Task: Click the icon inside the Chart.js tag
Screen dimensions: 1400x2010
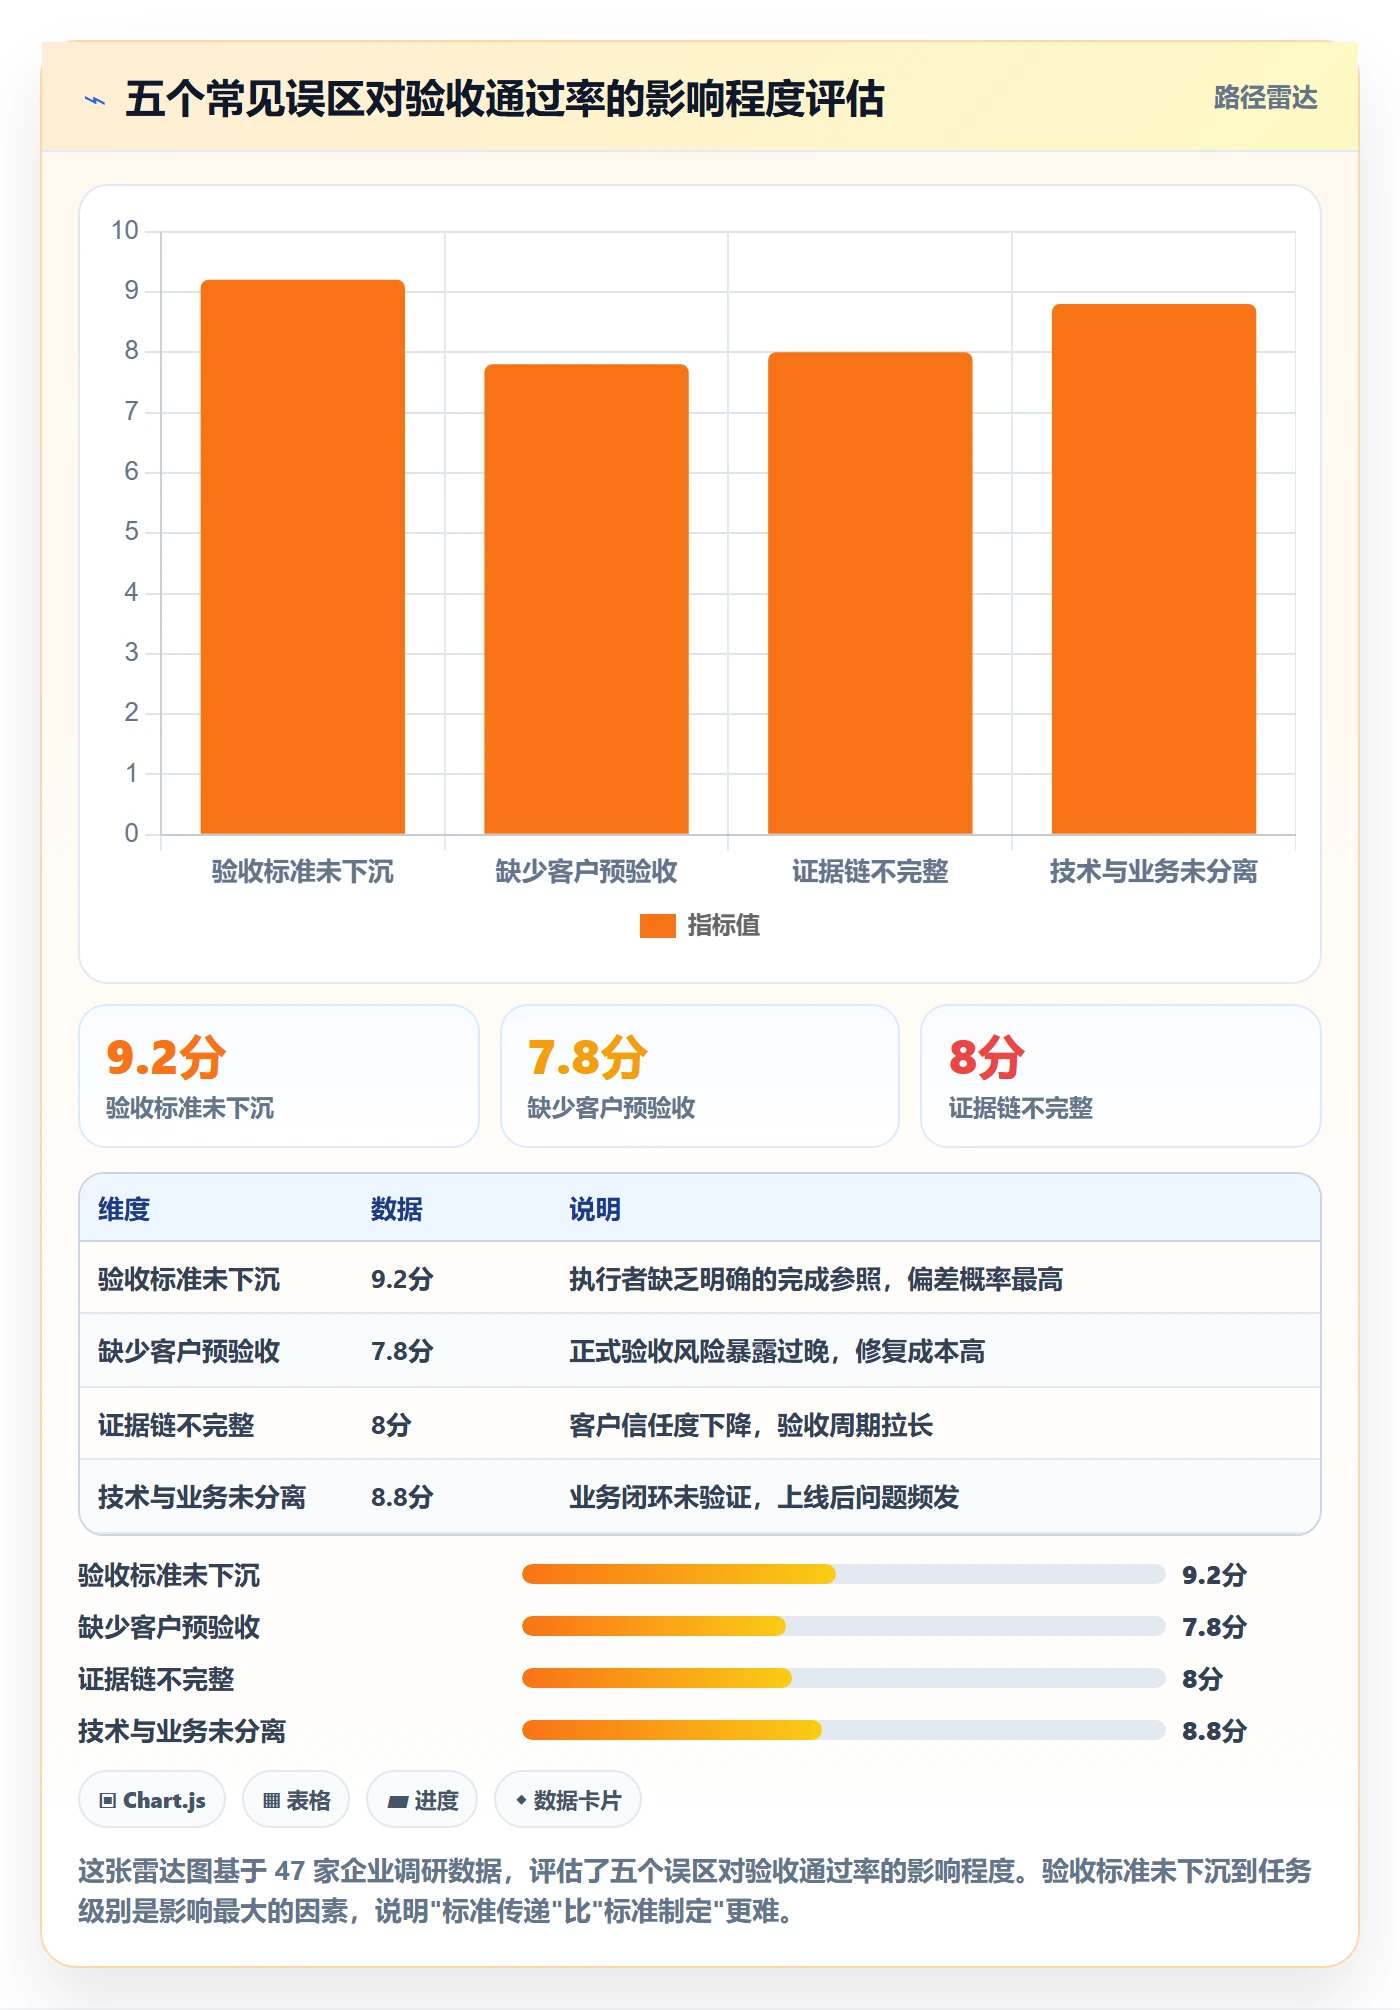Action: 108,1801
